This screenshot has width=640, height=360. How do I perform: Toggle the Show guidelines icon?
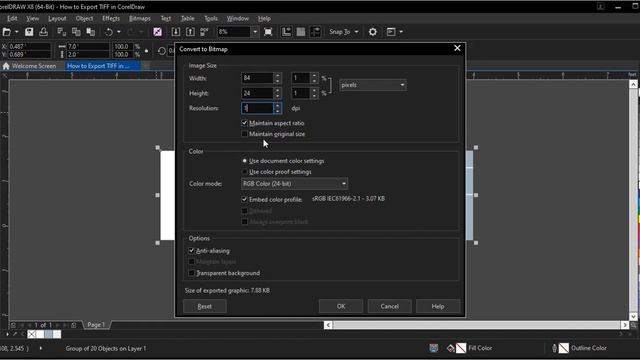(315, 32)
